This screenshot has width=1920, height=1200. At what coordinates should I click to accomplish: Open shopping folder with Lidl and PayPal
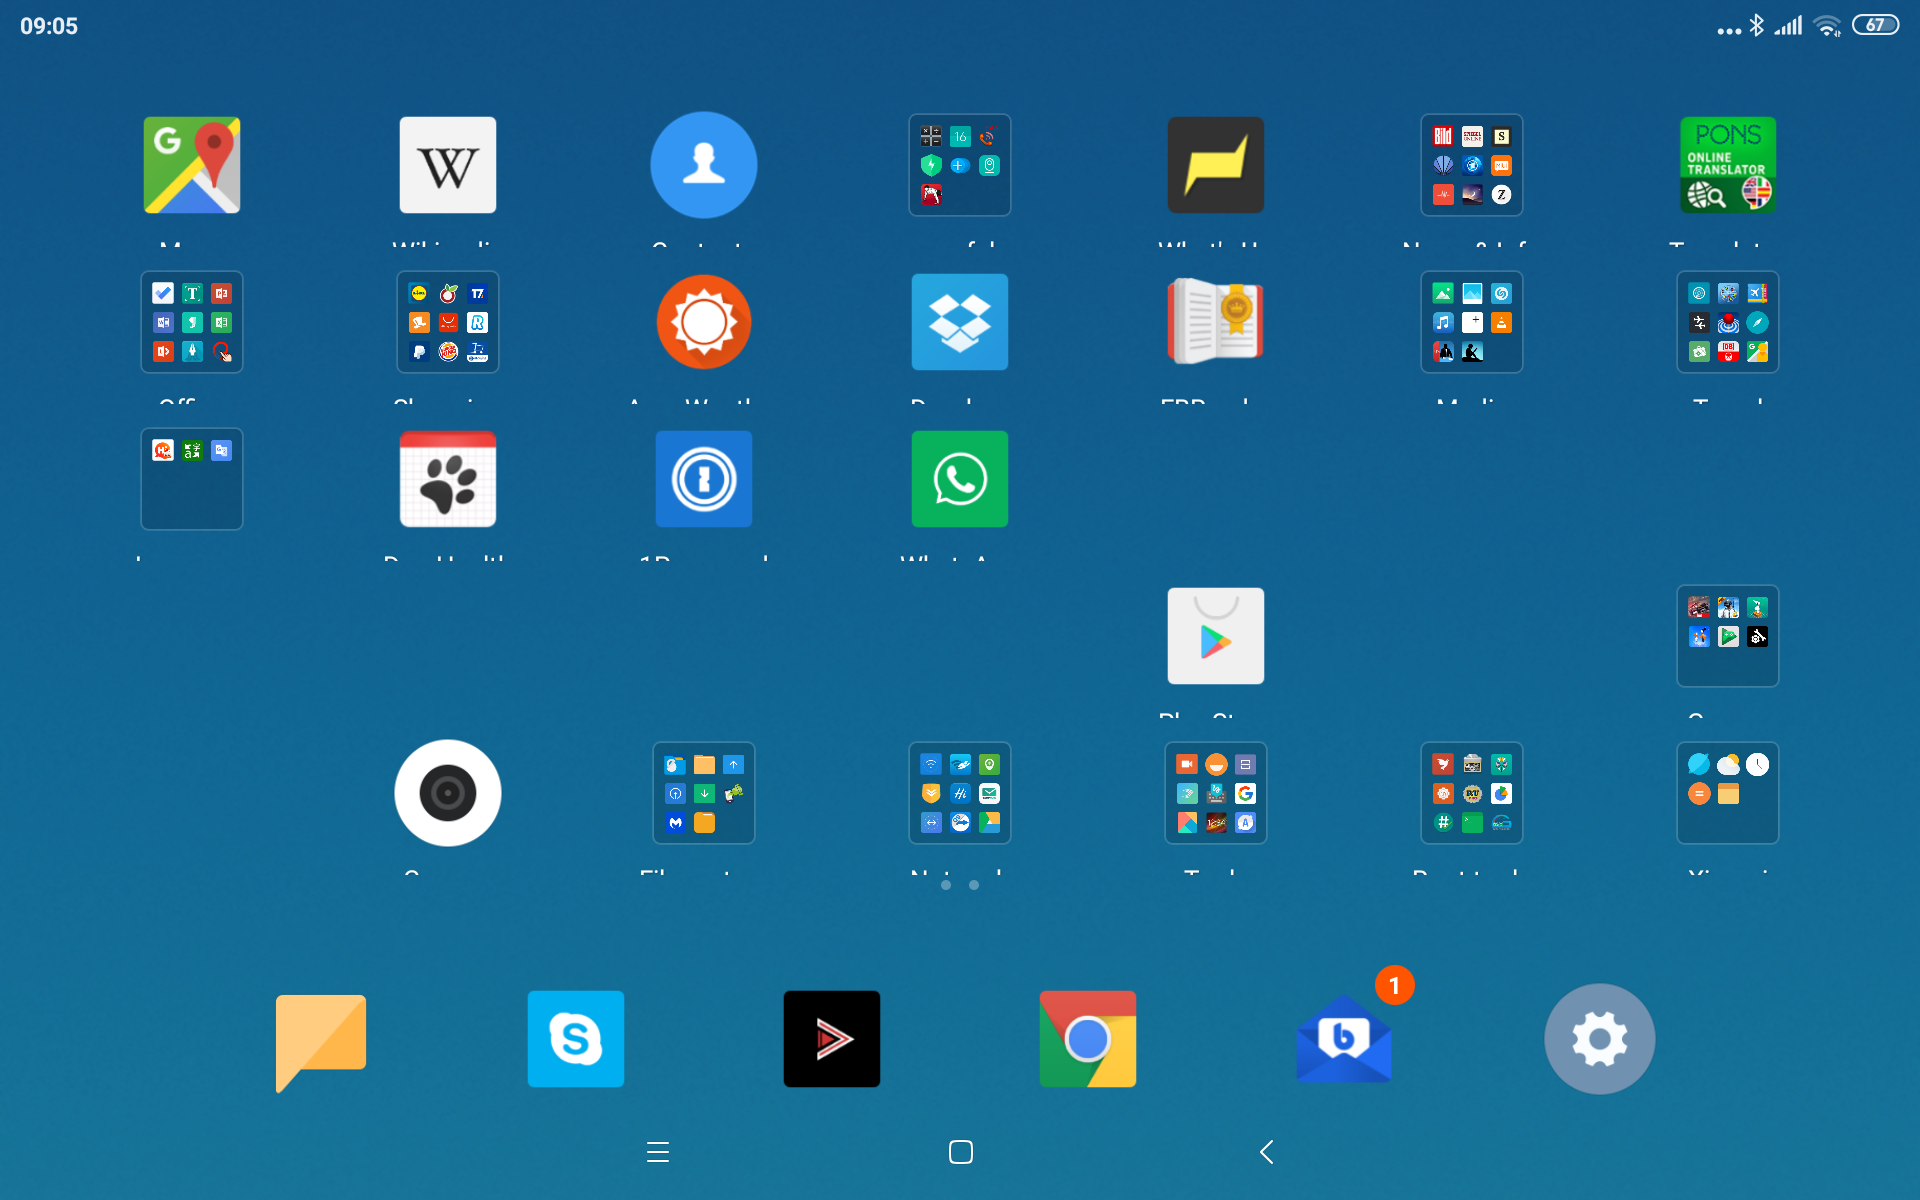[448, 322]
